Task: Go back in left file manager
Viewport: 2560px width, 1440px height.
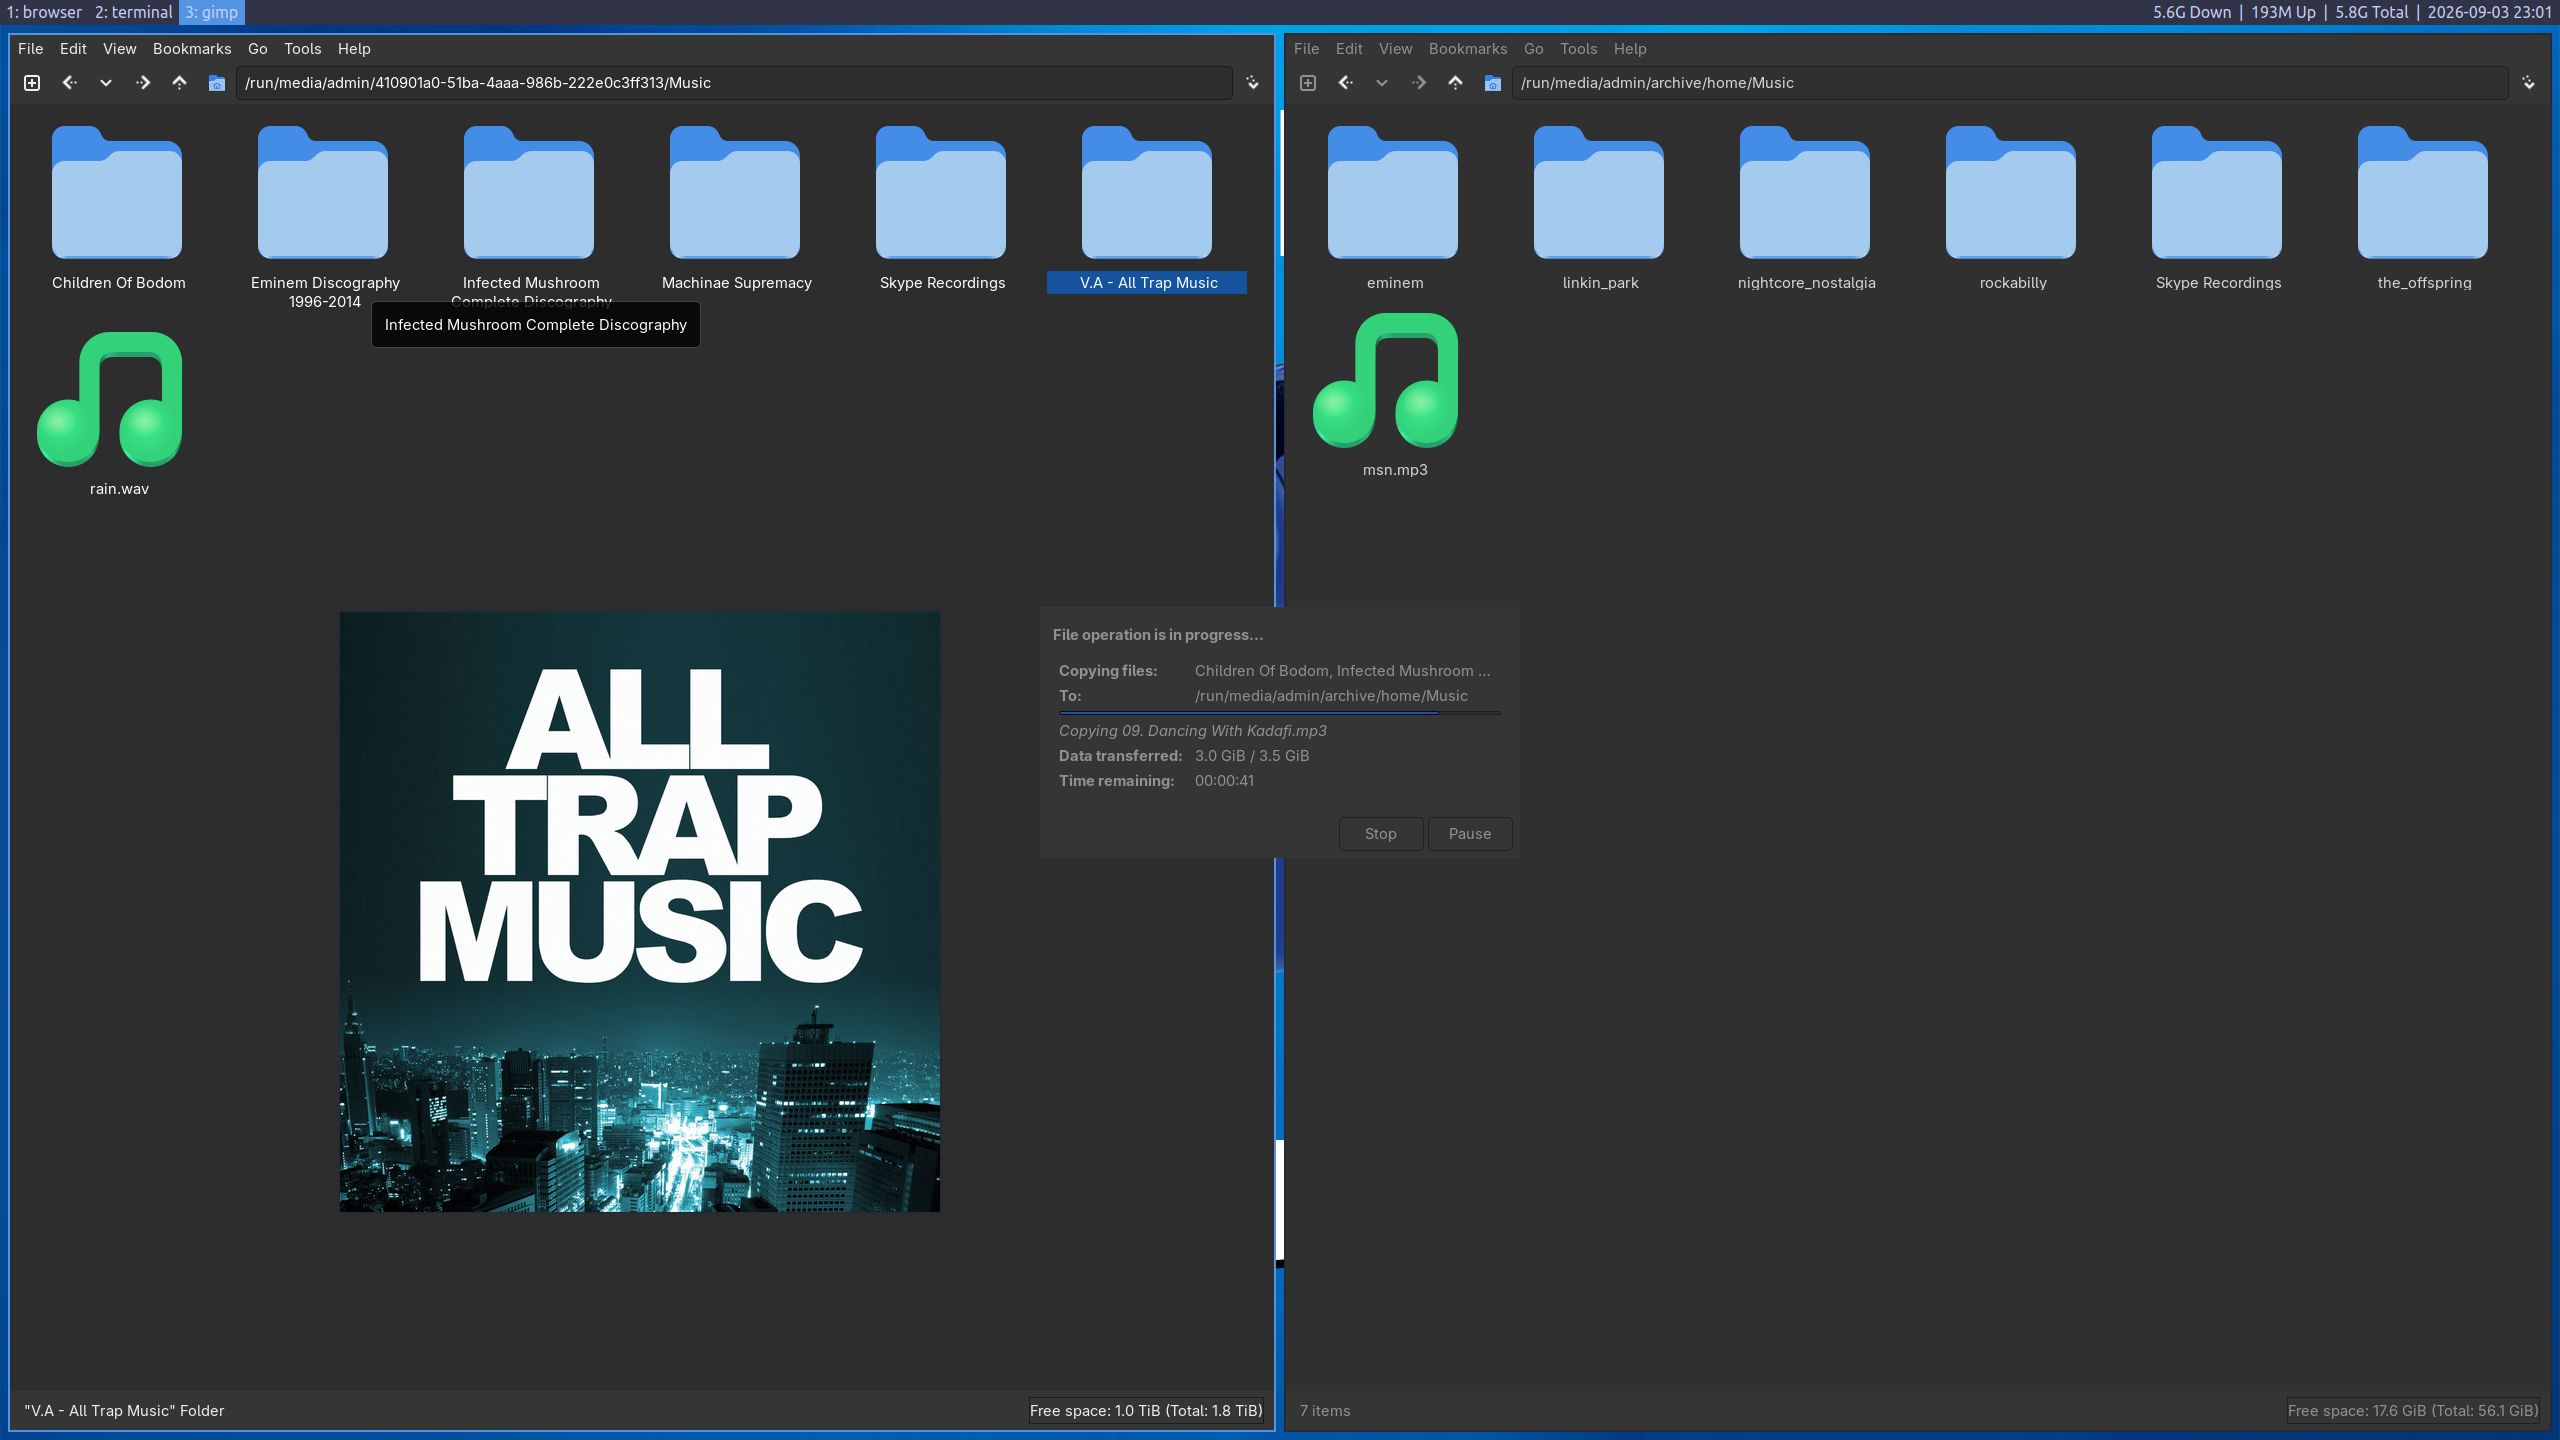Action: 69,83
